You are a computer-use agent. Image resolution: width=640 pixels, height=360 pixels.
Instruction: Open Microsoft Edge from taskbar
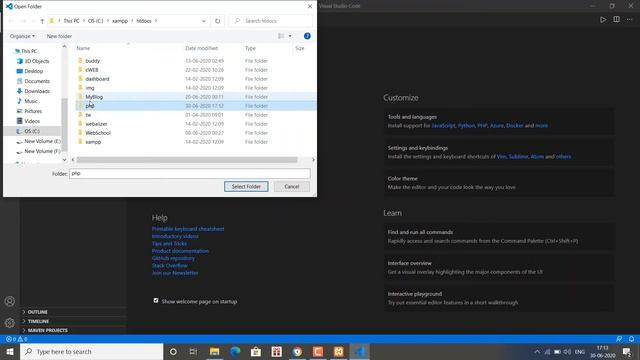(x=235, y=352)
